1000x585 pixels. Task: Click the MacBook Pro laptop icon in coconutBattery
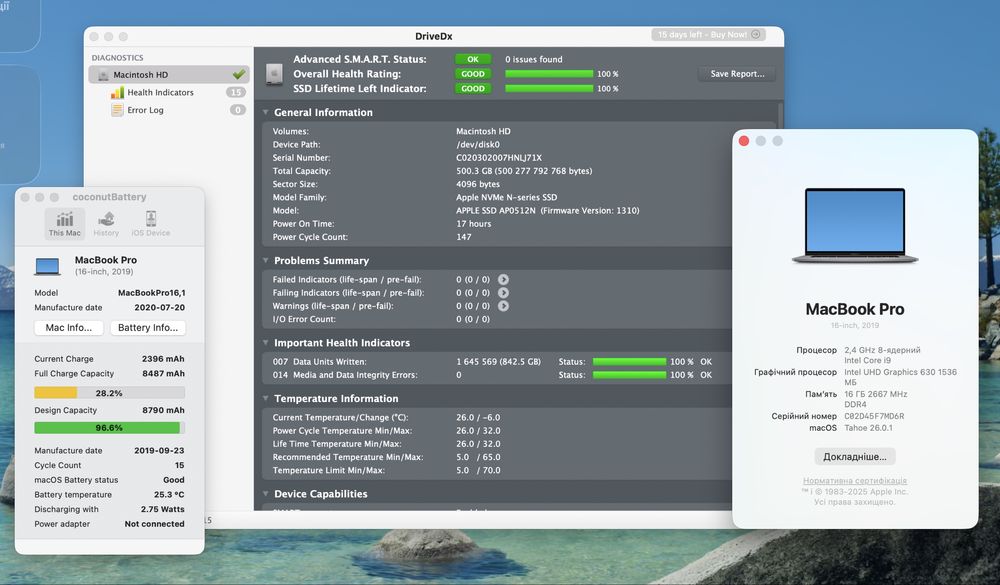[48, 266]
